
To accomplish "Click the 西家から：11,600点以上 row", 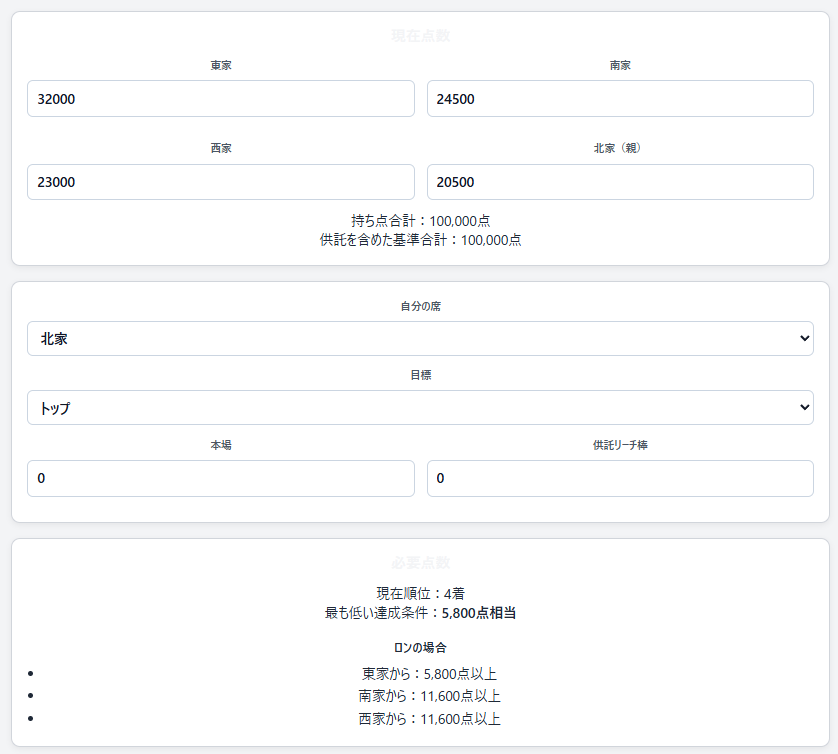I will [430, 719].
